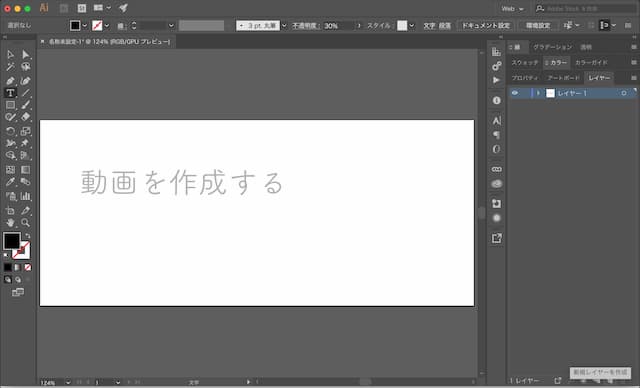Enable Draw Behind mode
The height and width of the screenshot is (388, 640).
[x=18, y=280]
